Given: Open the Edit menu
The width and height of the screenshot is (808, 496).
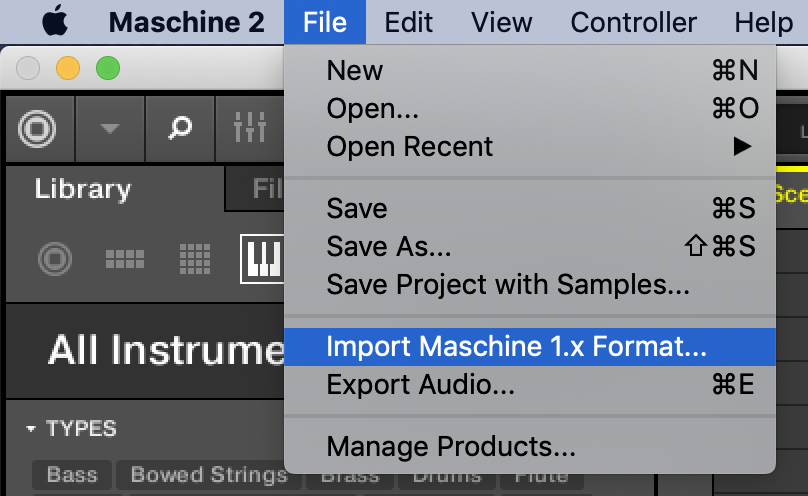Looking at the screenshot, I should click(x=408, y=21).
